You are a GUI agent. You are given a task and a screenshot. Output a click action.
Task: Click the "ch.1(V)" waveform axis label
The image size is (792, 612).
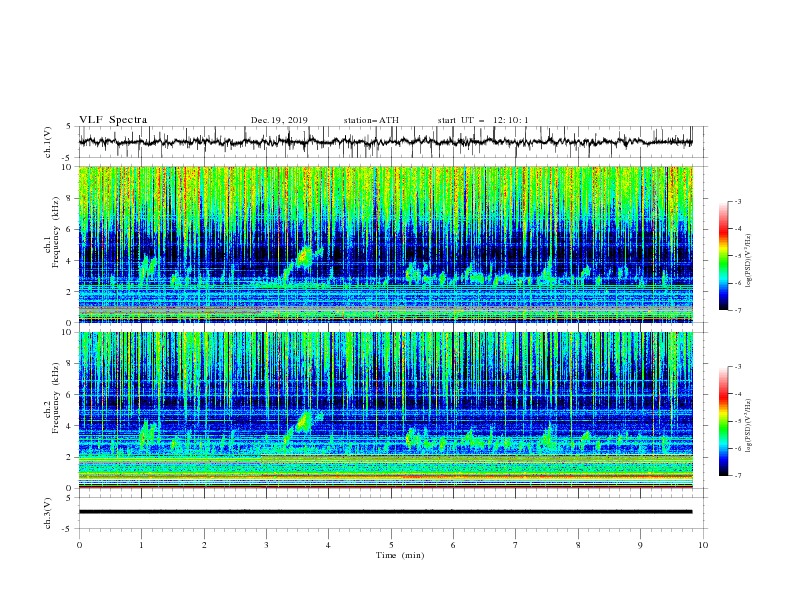coord(48,142)
